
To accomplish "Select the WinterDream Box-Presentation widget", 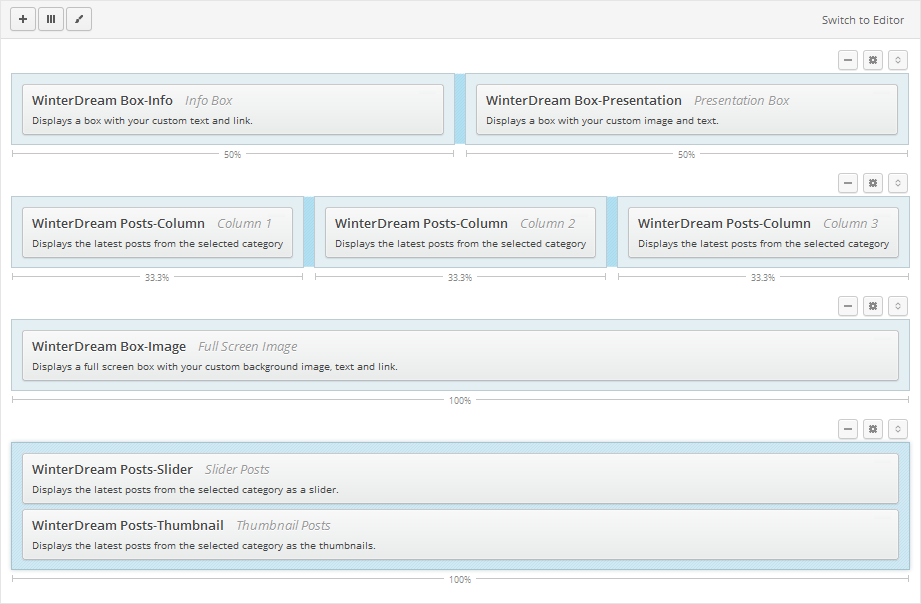I will tap(687, 109).
